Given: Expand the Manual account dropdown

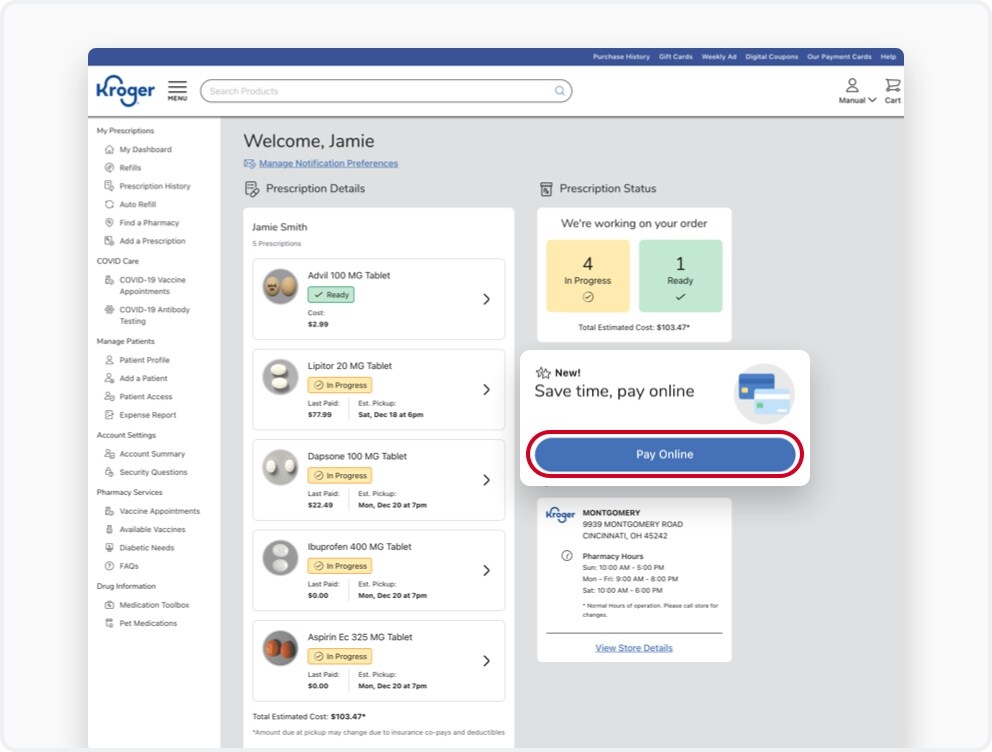Looking at the screenshot, I should click(x=857, y=91).
